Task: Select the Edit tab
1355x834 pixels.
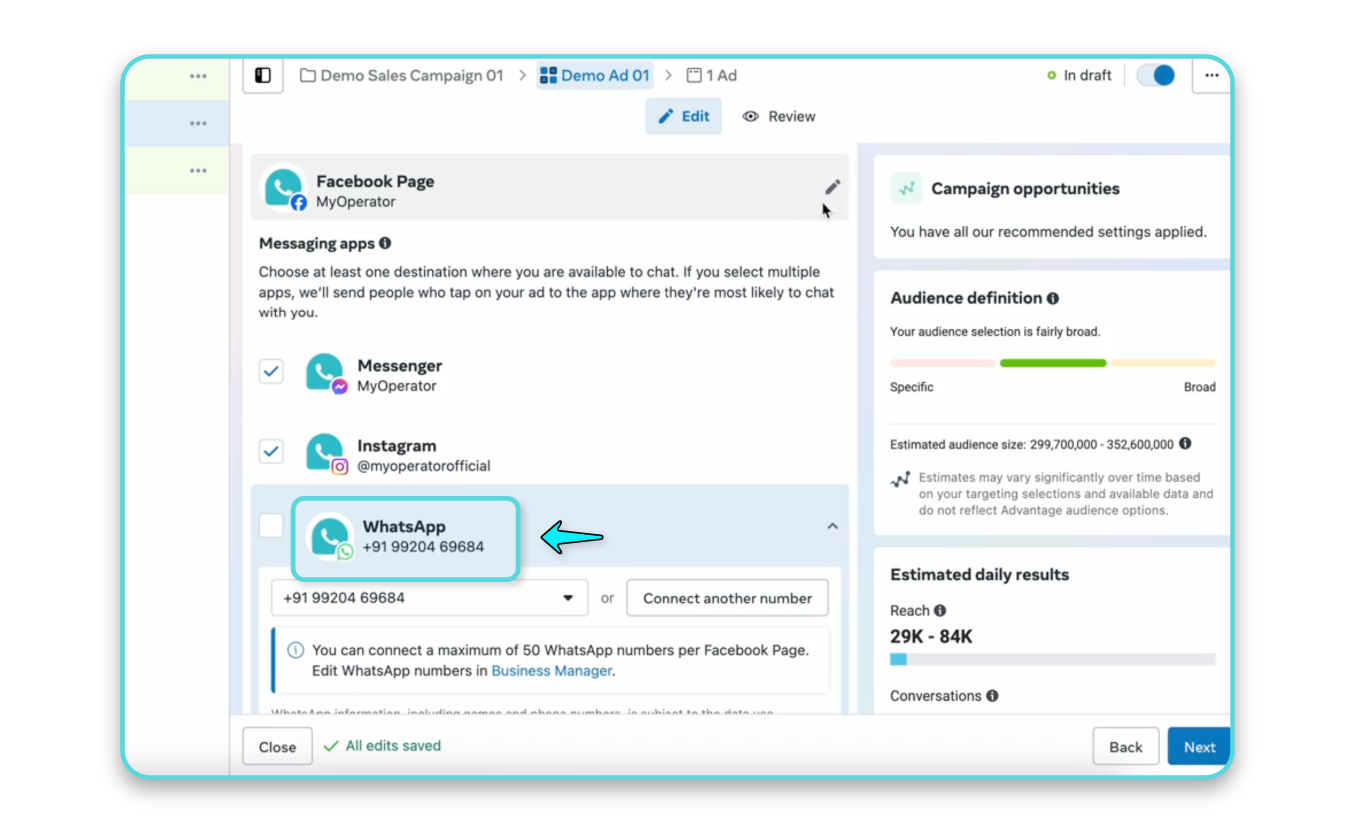Action: [x=684, y=116]
